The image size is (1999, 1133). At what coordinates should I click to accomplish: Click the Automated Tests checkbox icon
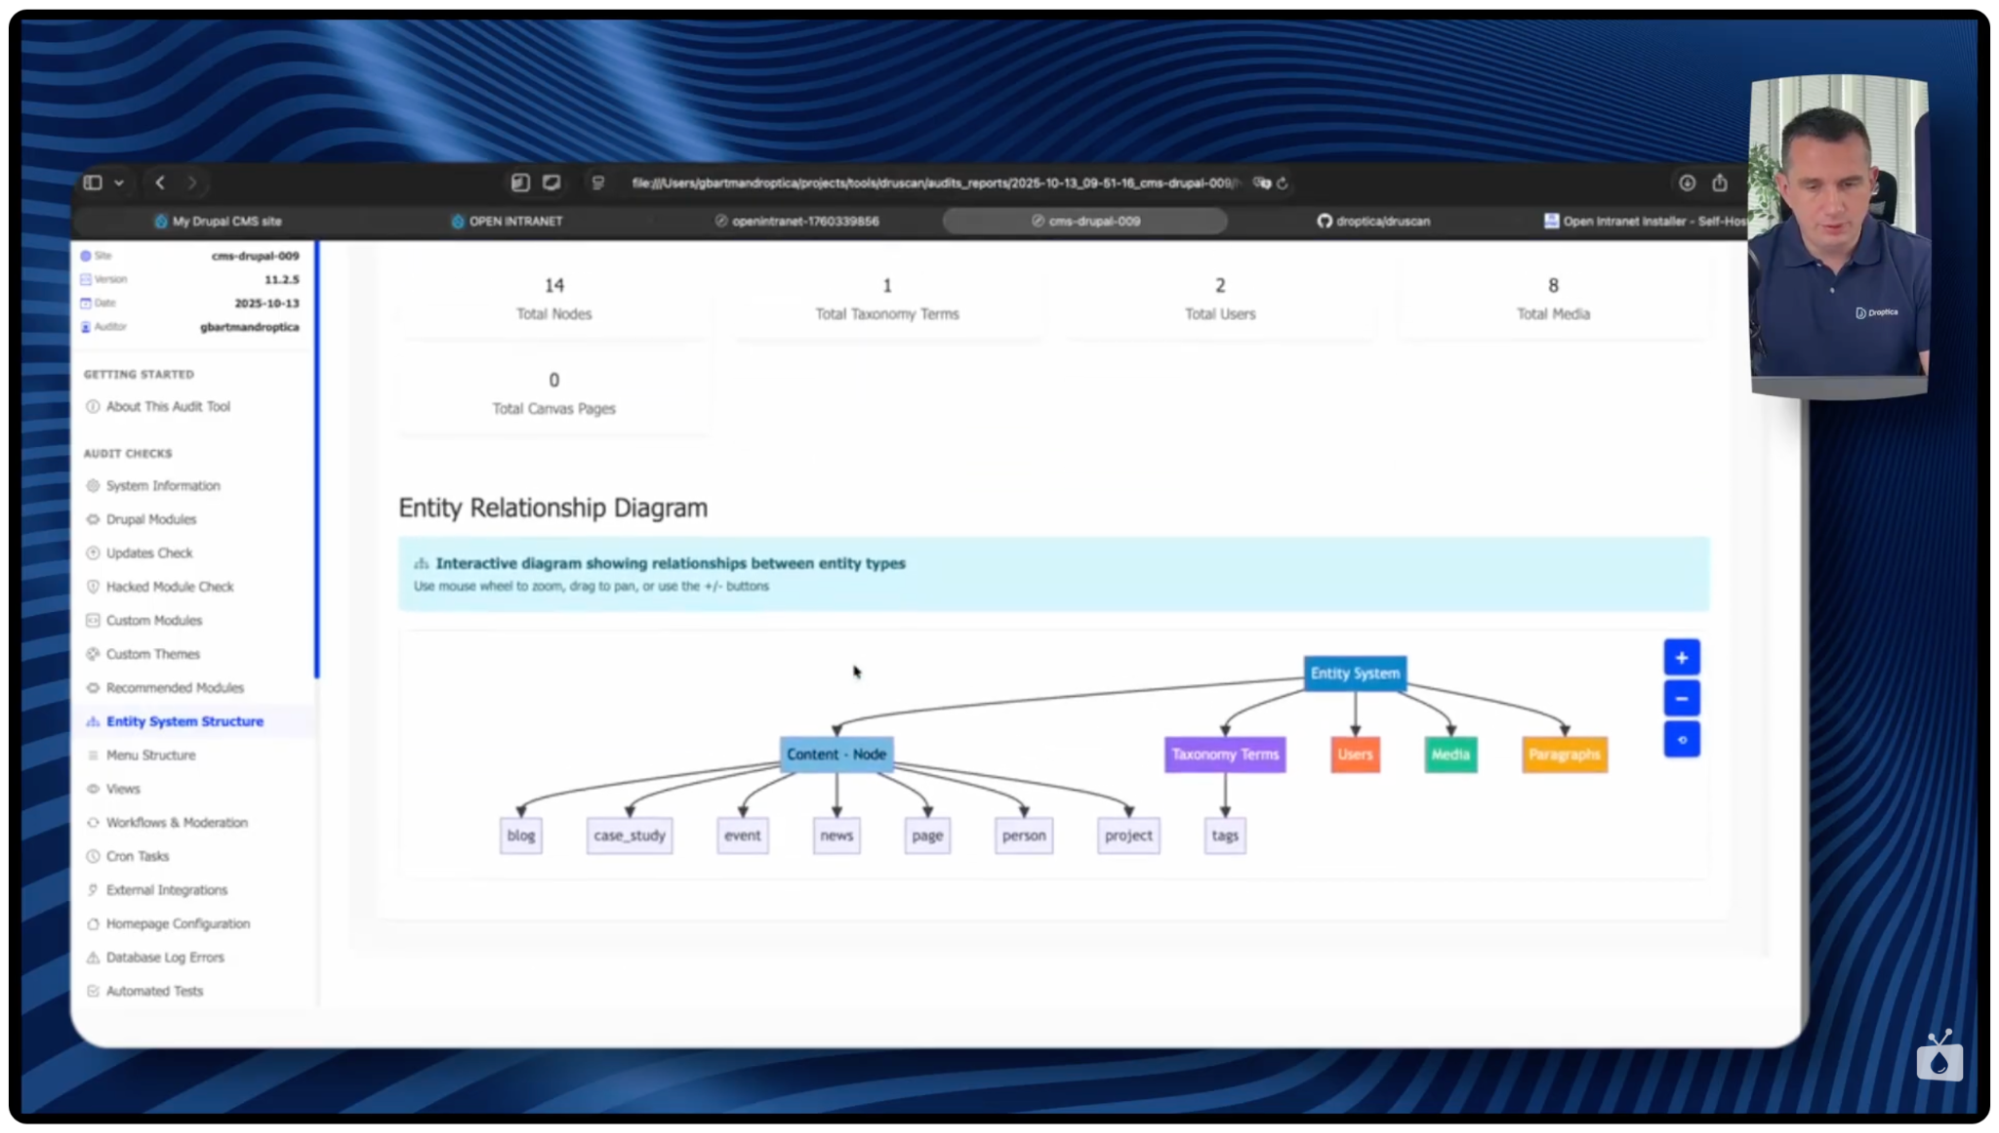(x=93, y=991)
